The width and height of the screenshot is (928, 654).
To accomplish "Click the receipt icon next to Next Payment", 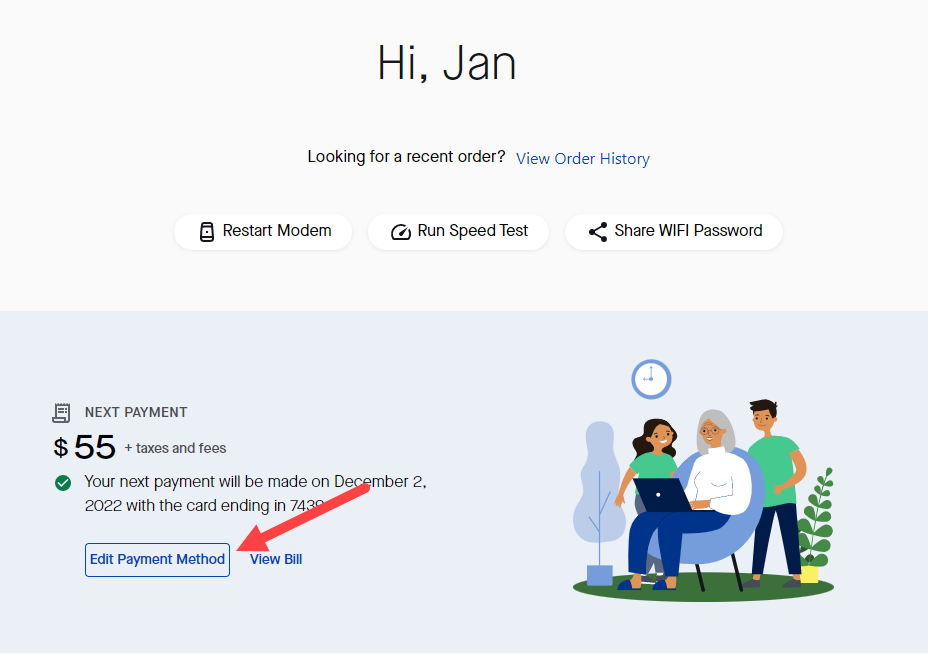I will pos(62,412).
